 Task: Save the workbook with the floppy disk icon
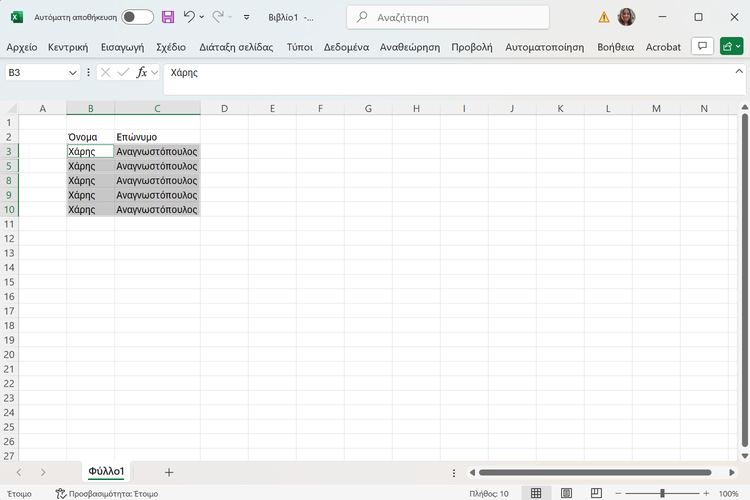tap(168, 17)
